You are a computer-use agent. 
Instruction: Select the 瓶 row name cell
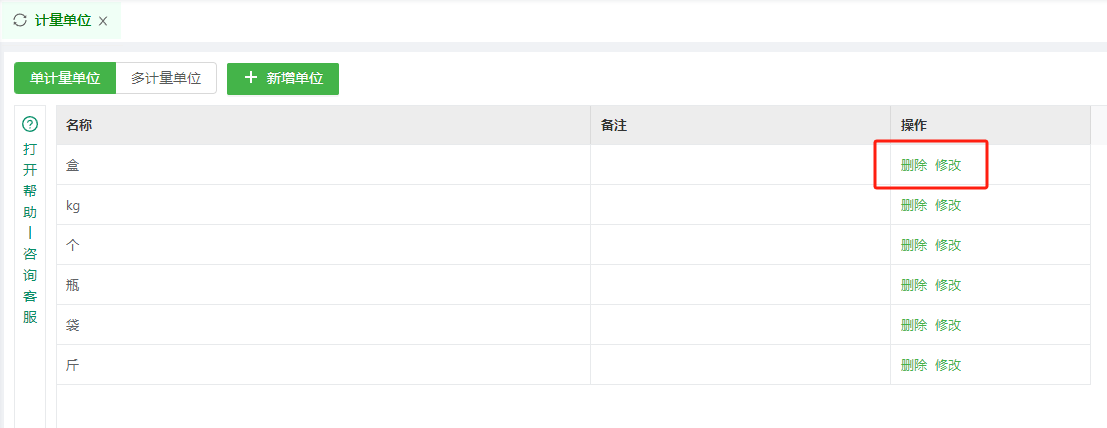pos(323,285)
